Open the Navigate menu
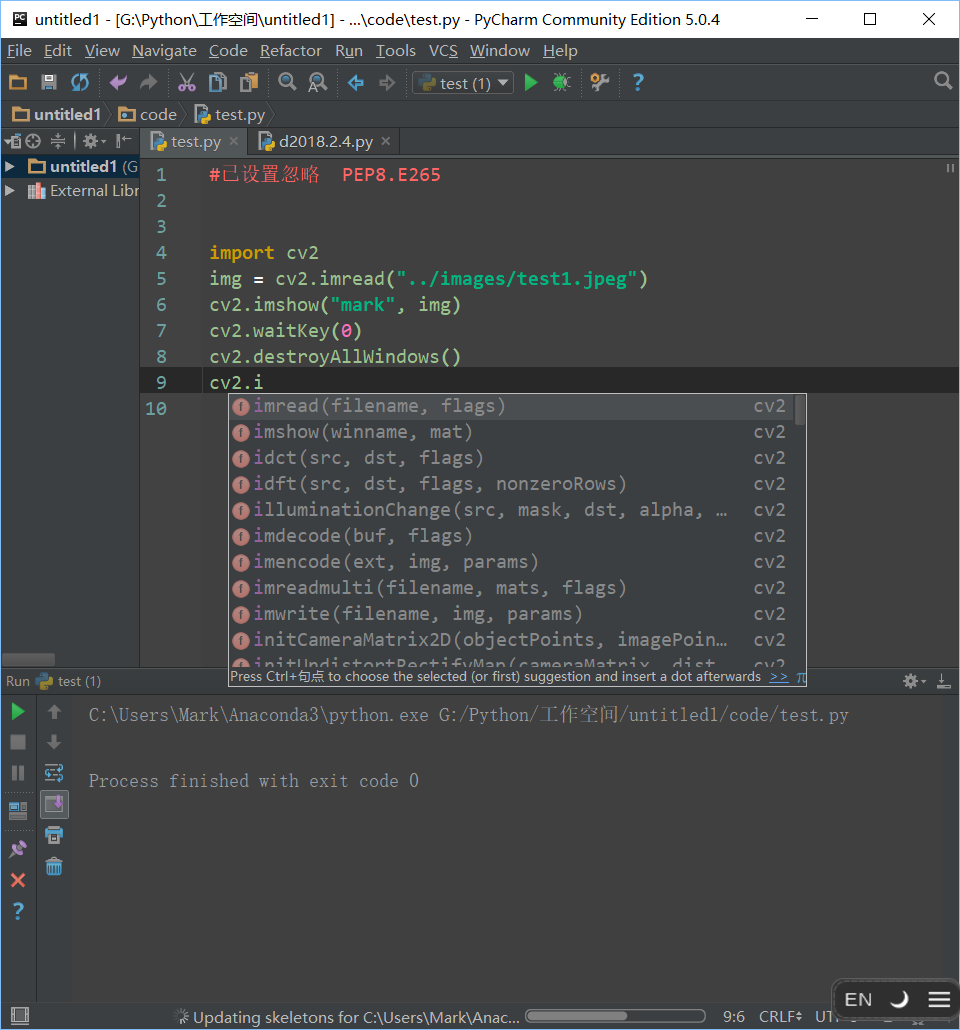Viewport: 960px width, 1030px height. tap(164, 51)
